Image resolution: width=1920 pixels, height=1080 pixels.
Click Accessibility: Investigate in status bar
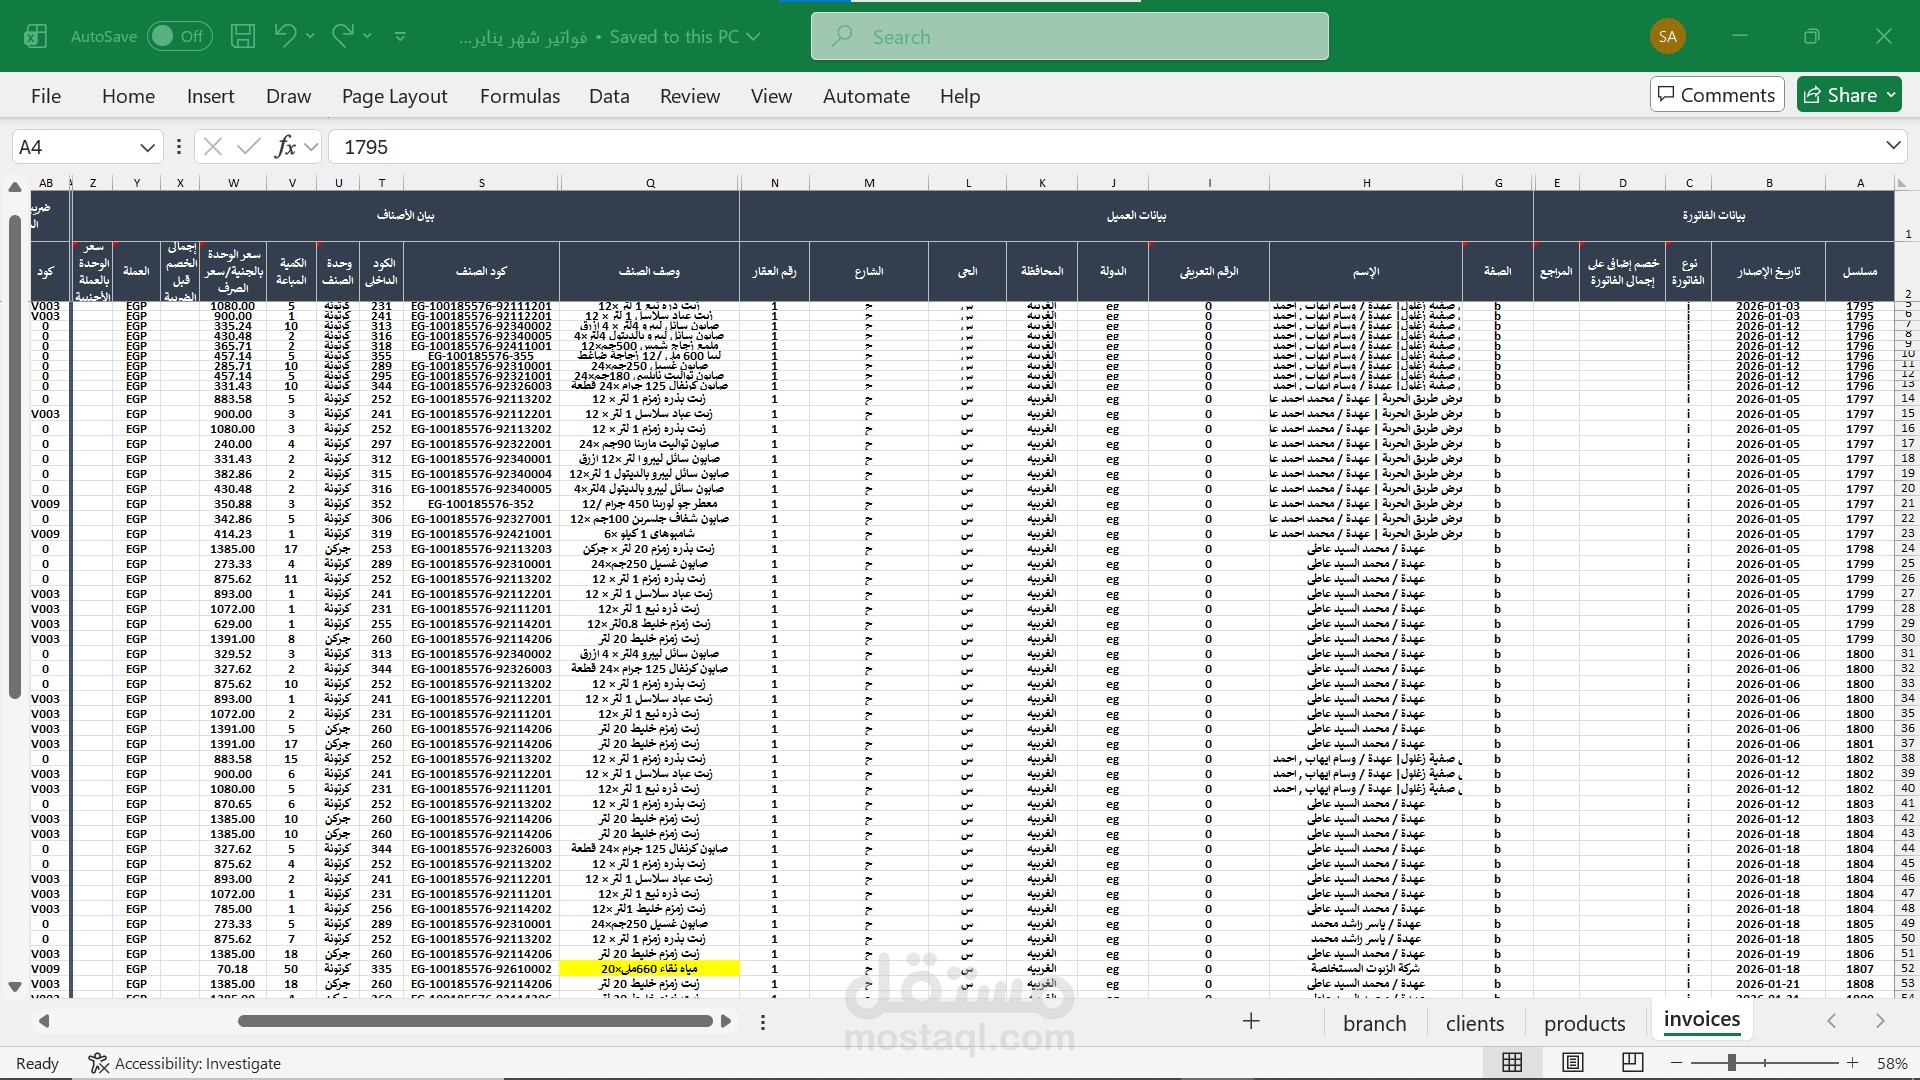click(x=184, y=1063)
